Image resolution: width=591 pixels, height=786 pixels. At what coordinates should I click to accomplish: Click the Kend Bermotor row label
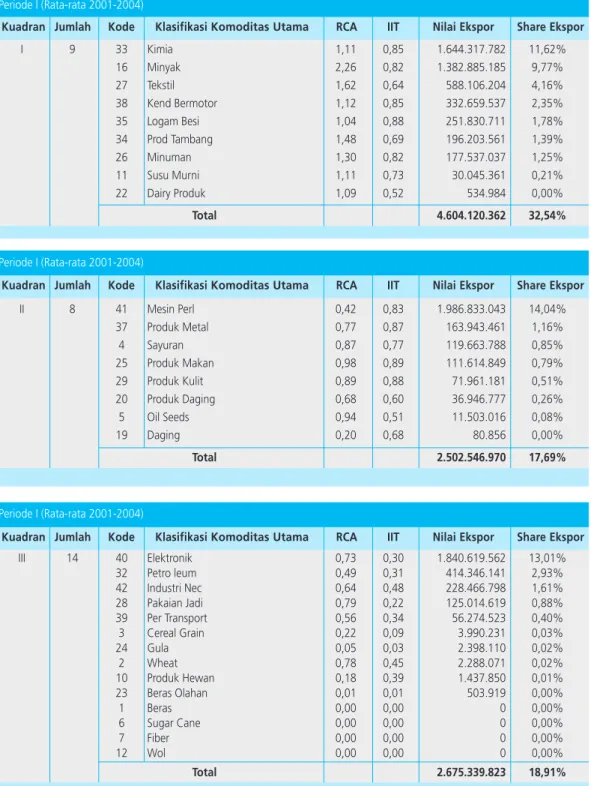tap(182, 103)
